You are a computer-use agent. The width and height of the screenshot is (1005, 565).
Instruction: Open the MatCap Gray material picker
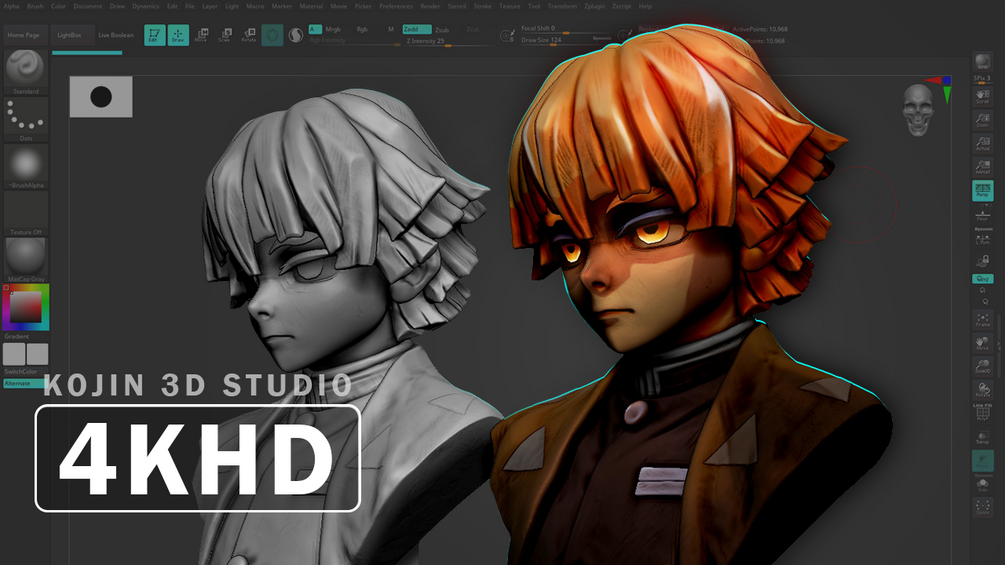[x=26, y=260]
